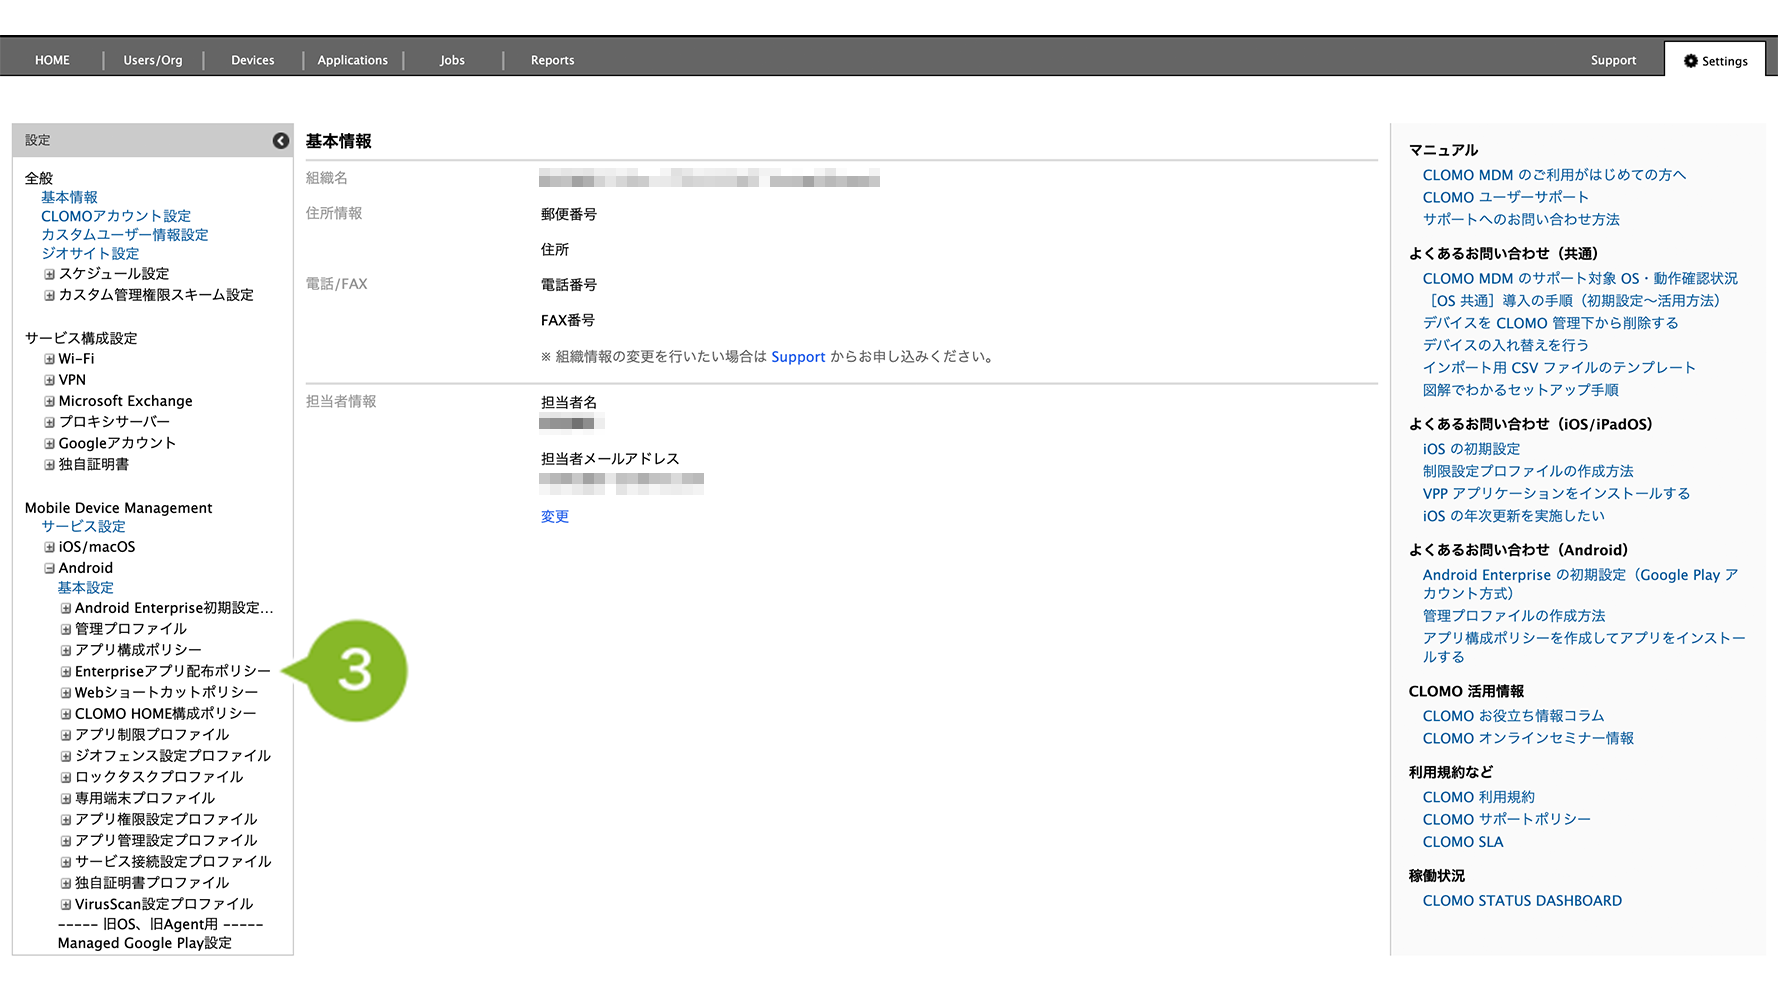This screenshot has width=1778, height=1000.
Task: Expand iOS/macOS section
Action: pyautogui.click(x=49, y=547)
